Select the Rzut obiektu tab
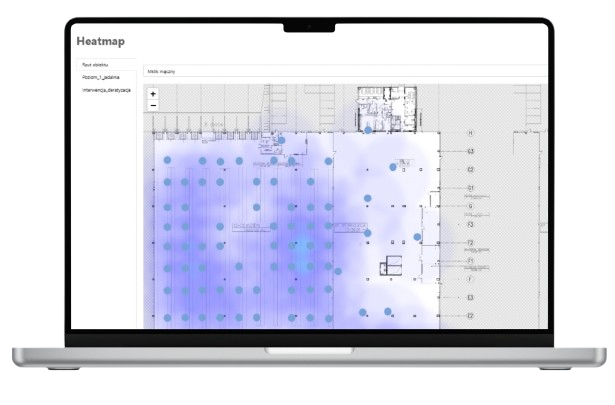This screenshot has width=615, height=405. click(x=106, y=65)
